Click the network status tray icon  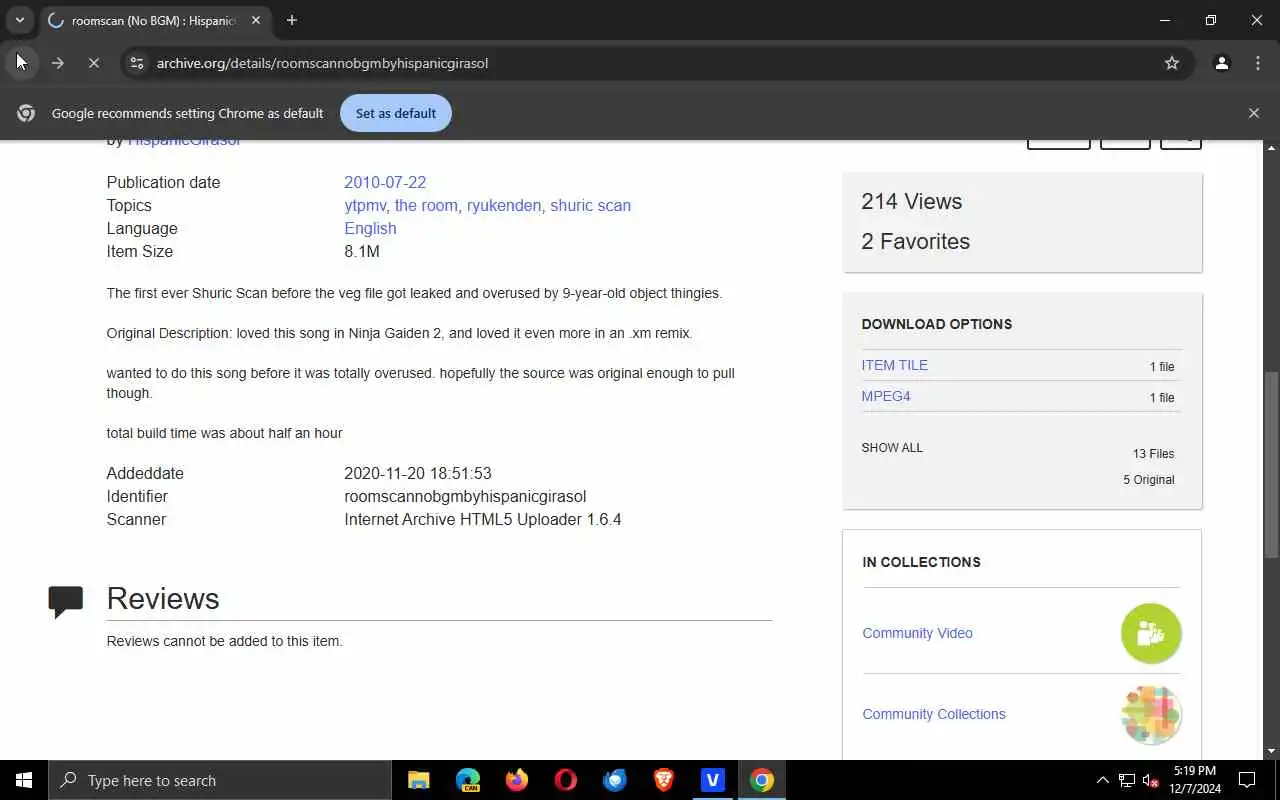tap(1127, 780)
